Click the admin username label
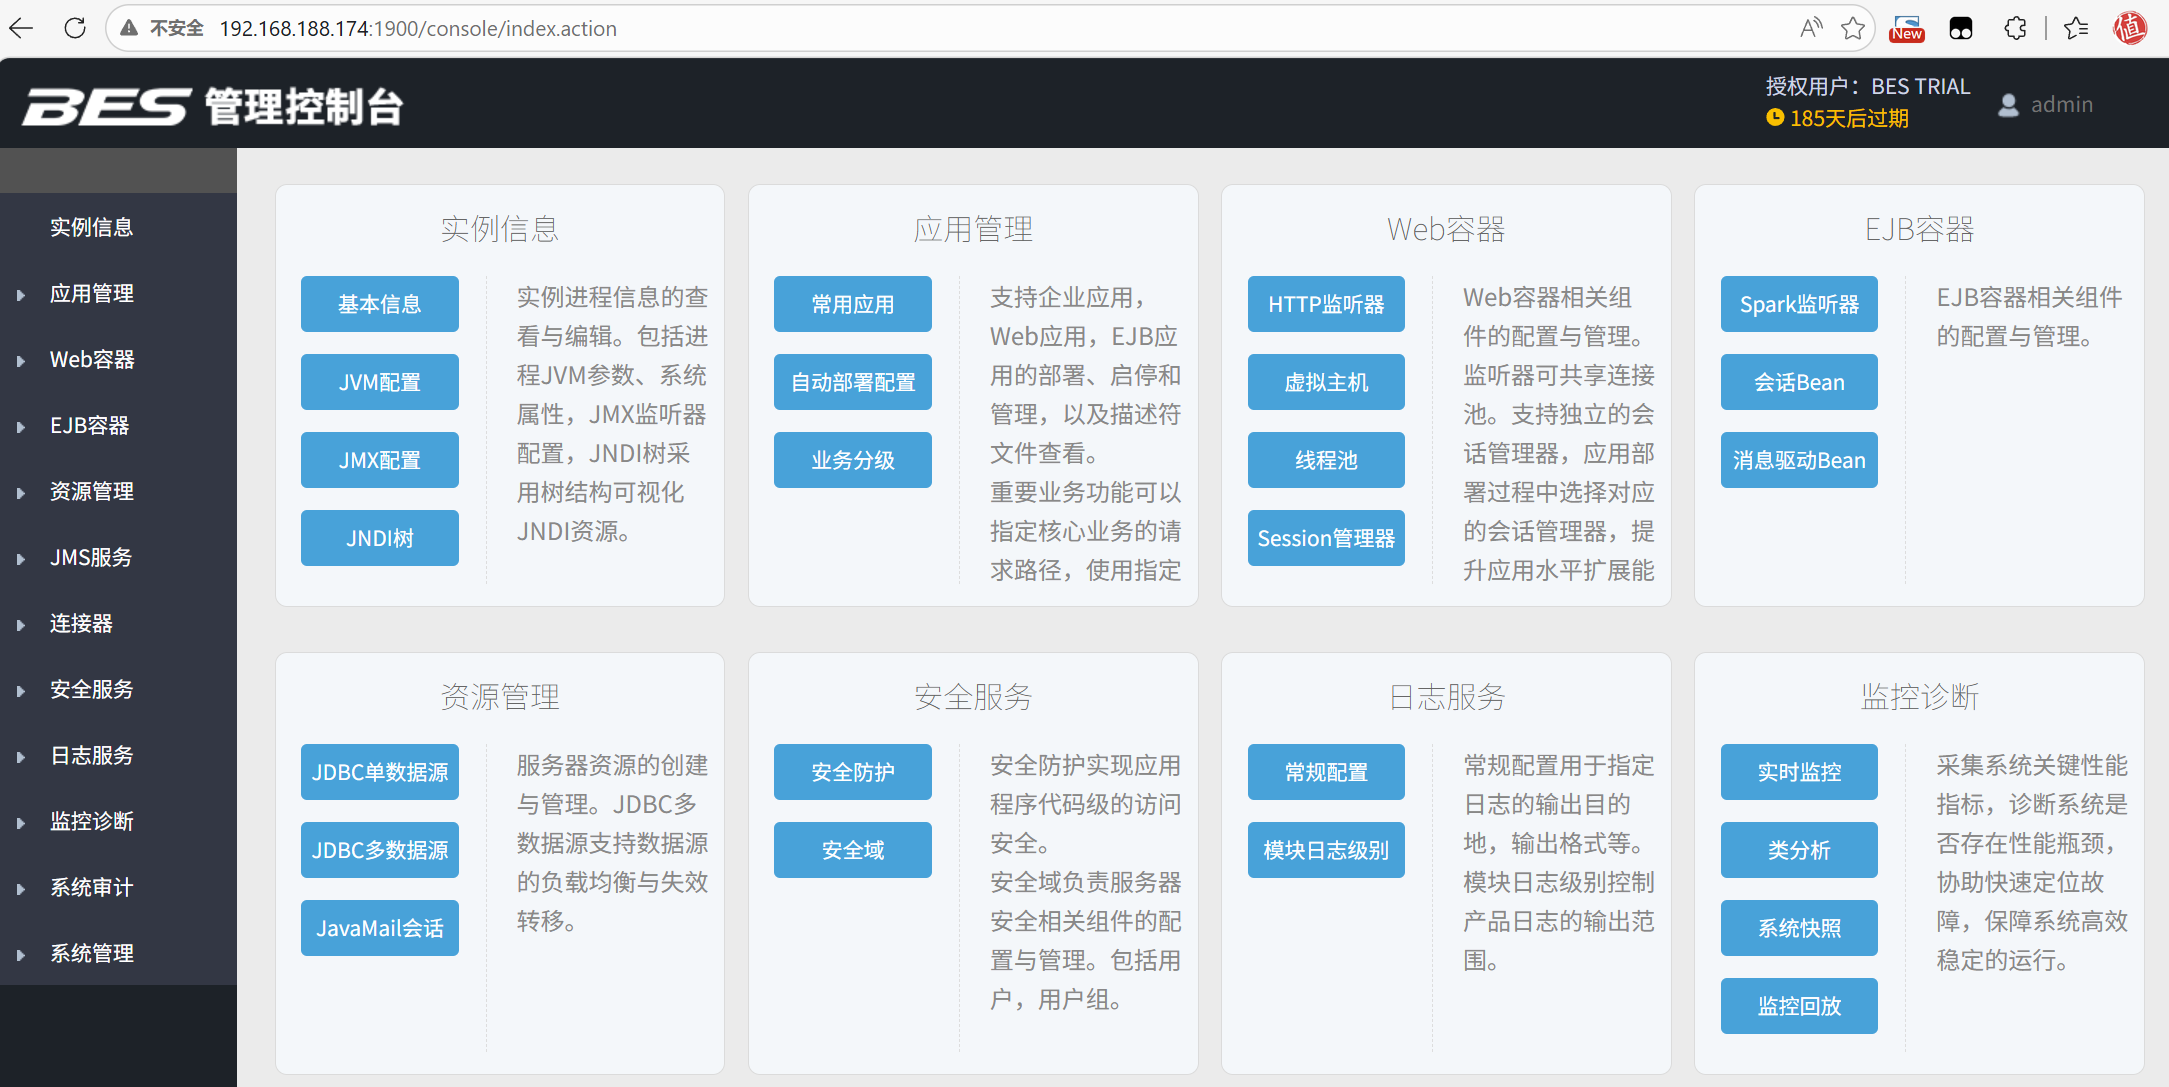 click(2062, 104)
